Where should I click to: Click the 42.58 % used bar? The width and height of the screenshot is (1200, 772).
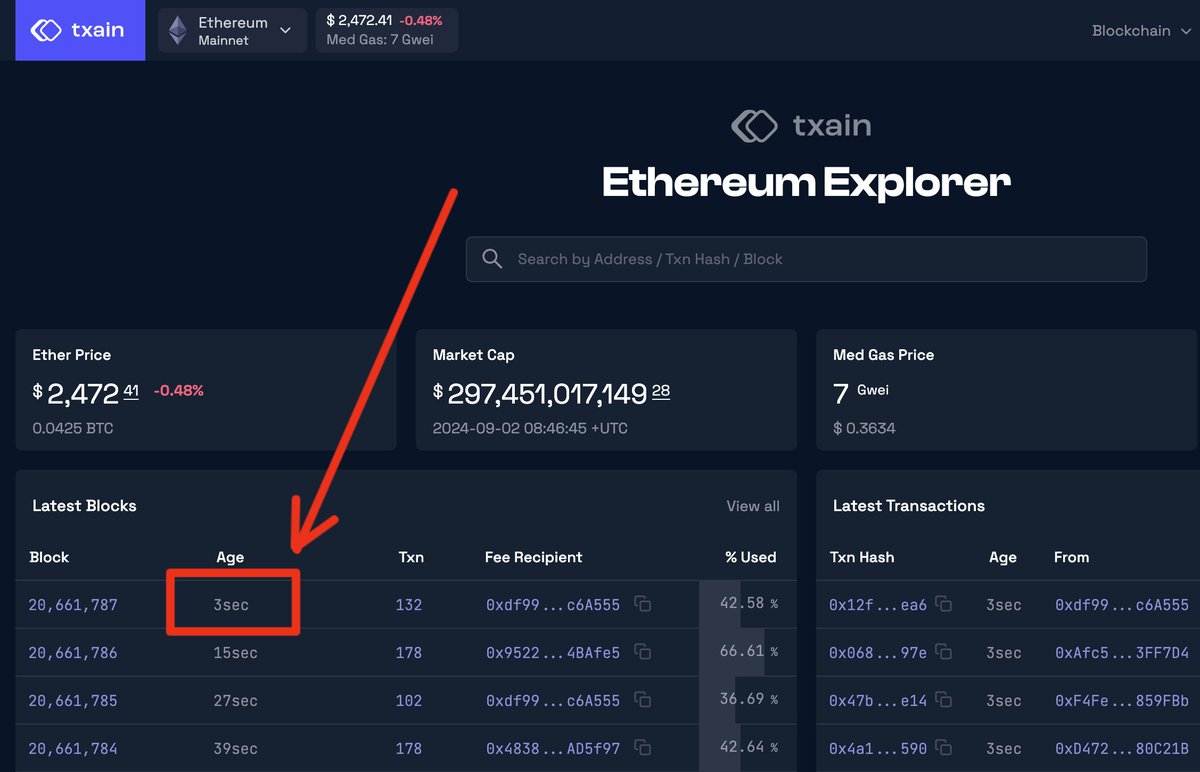(748, 604)
